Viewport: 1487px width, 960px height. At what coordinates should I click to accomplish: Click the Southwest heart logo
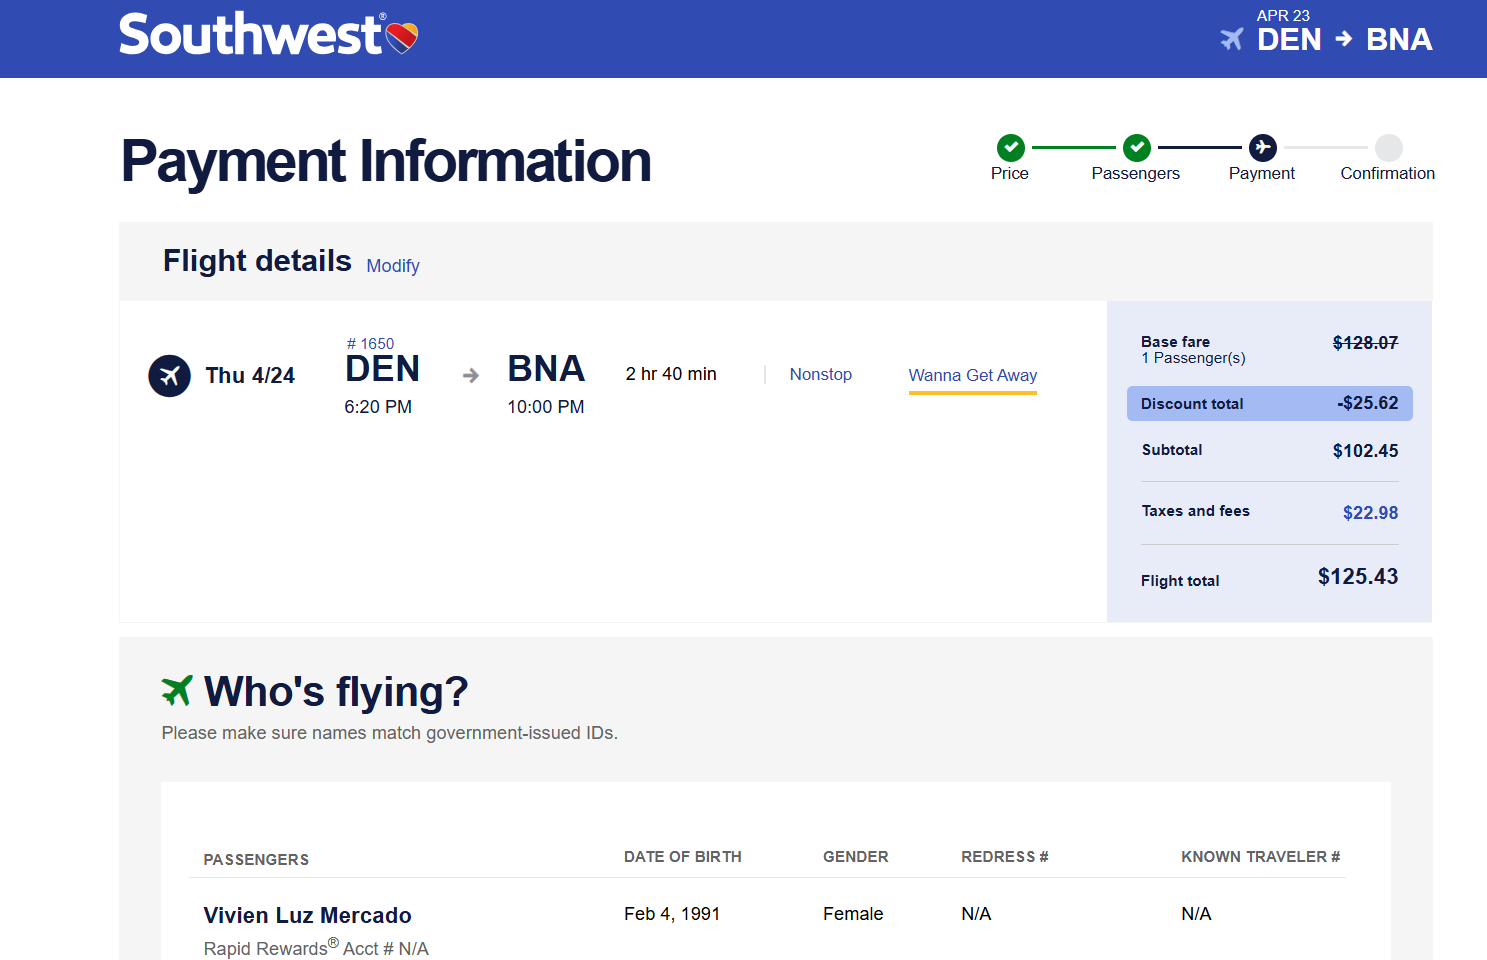pos(402,37)
